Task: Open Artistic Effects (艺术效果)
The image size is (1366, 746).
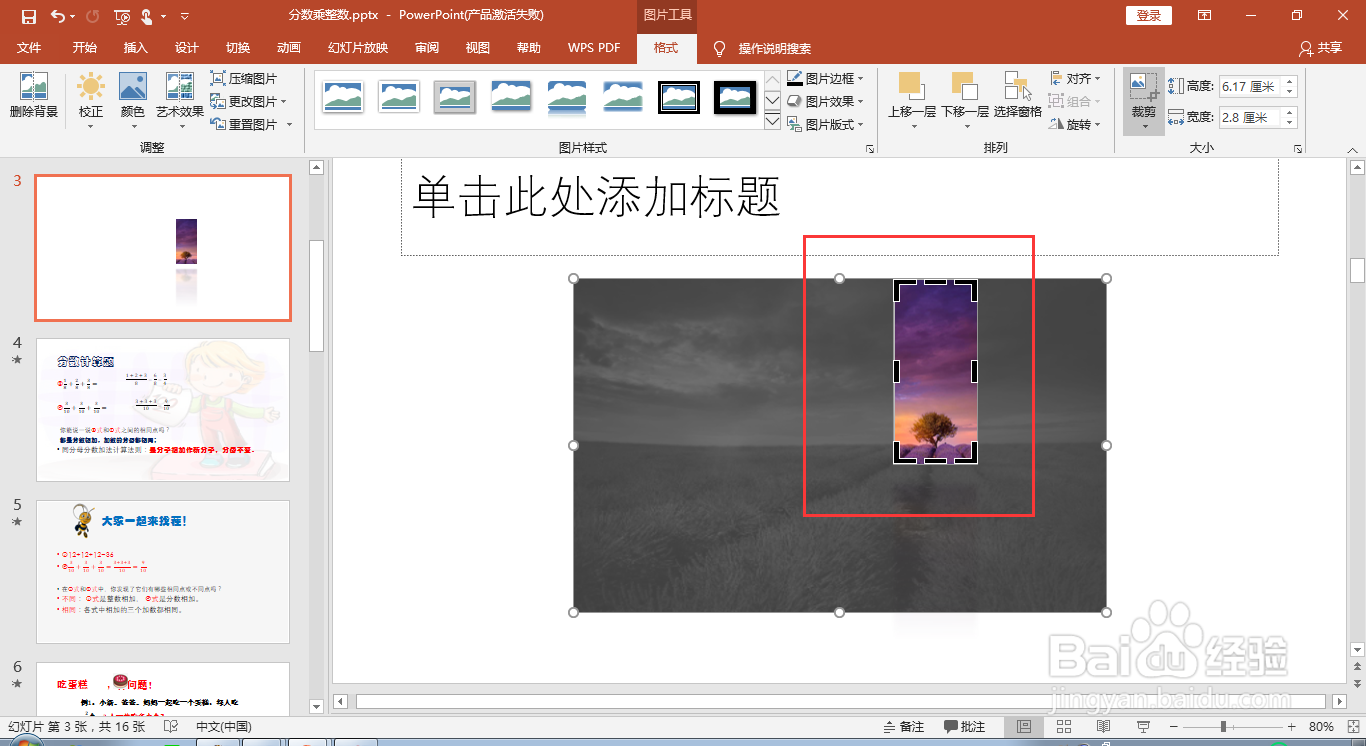Action: (180, 100)
